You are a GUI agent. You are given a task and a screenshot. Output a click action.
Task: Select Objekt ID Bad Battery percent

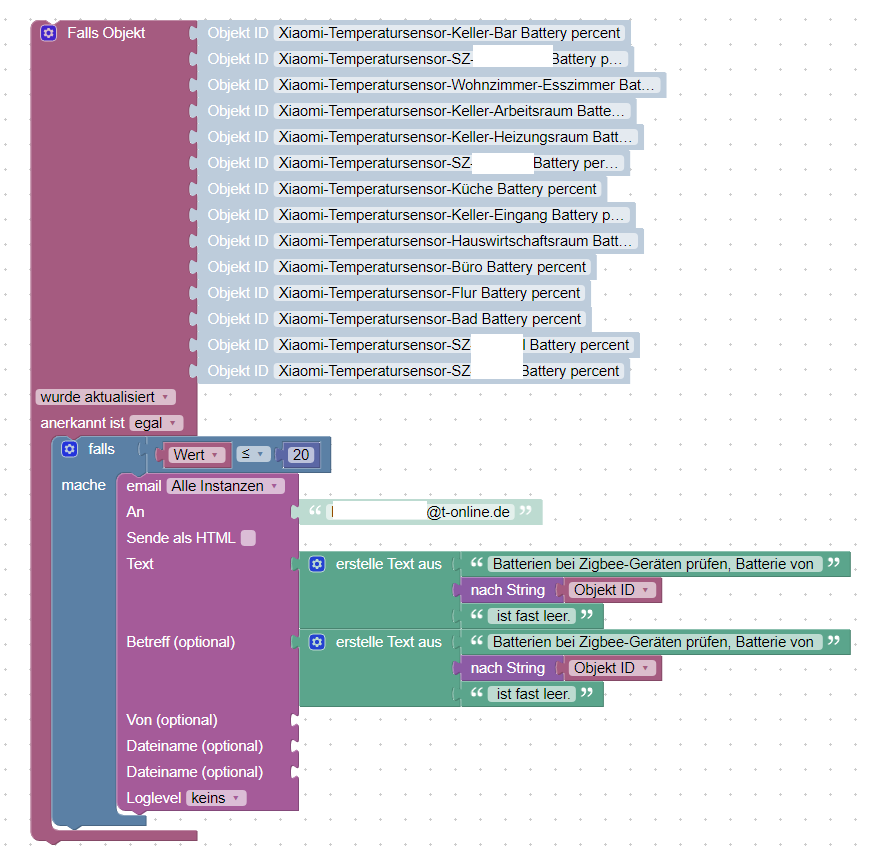click(430, 319)
